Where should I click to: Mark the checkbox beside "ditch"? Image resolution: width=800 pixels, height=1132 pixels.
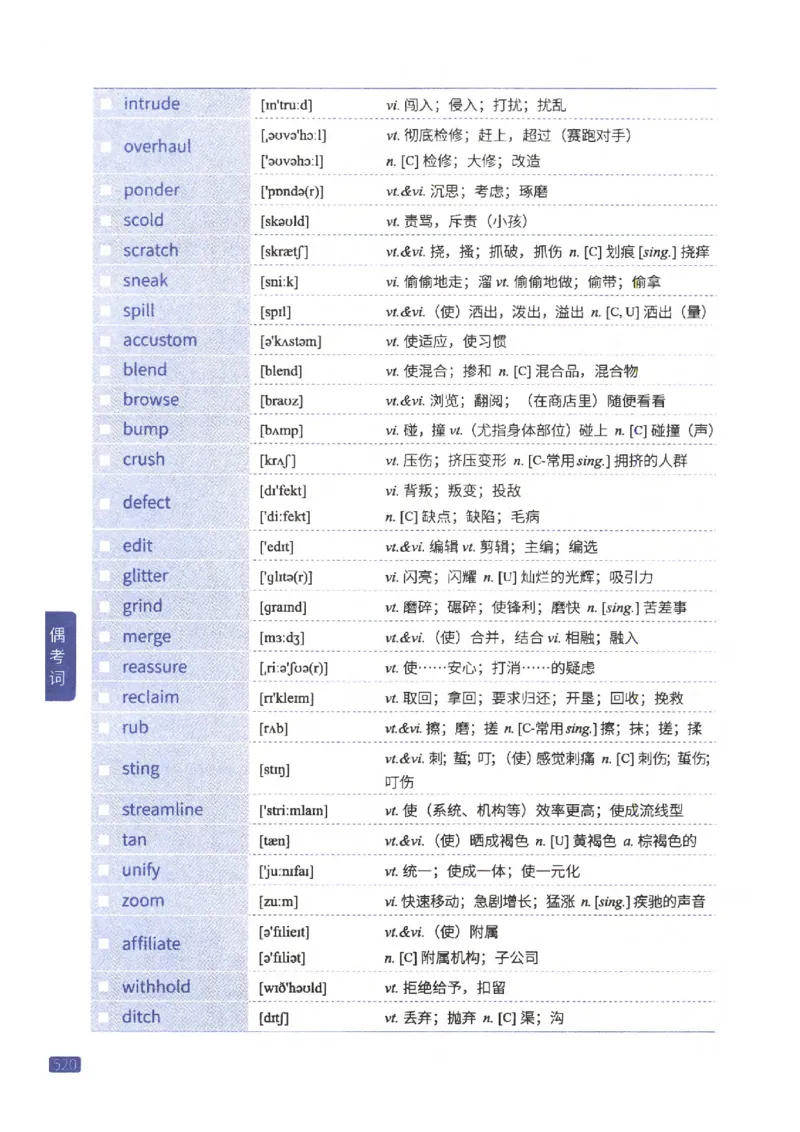(107, 1016)
